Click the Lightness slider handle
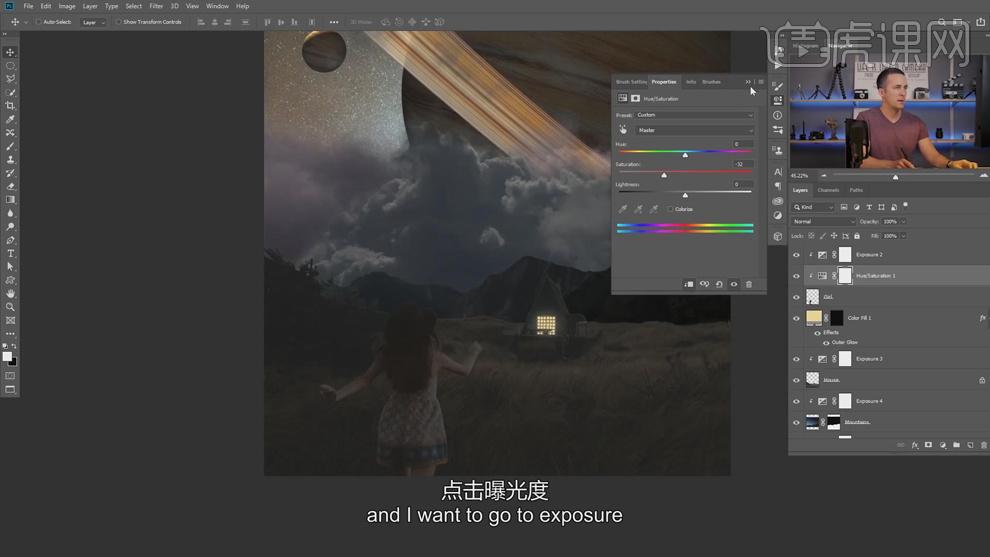Image resolution: width=990 pixels, height=557 pixels. [685, 195]
